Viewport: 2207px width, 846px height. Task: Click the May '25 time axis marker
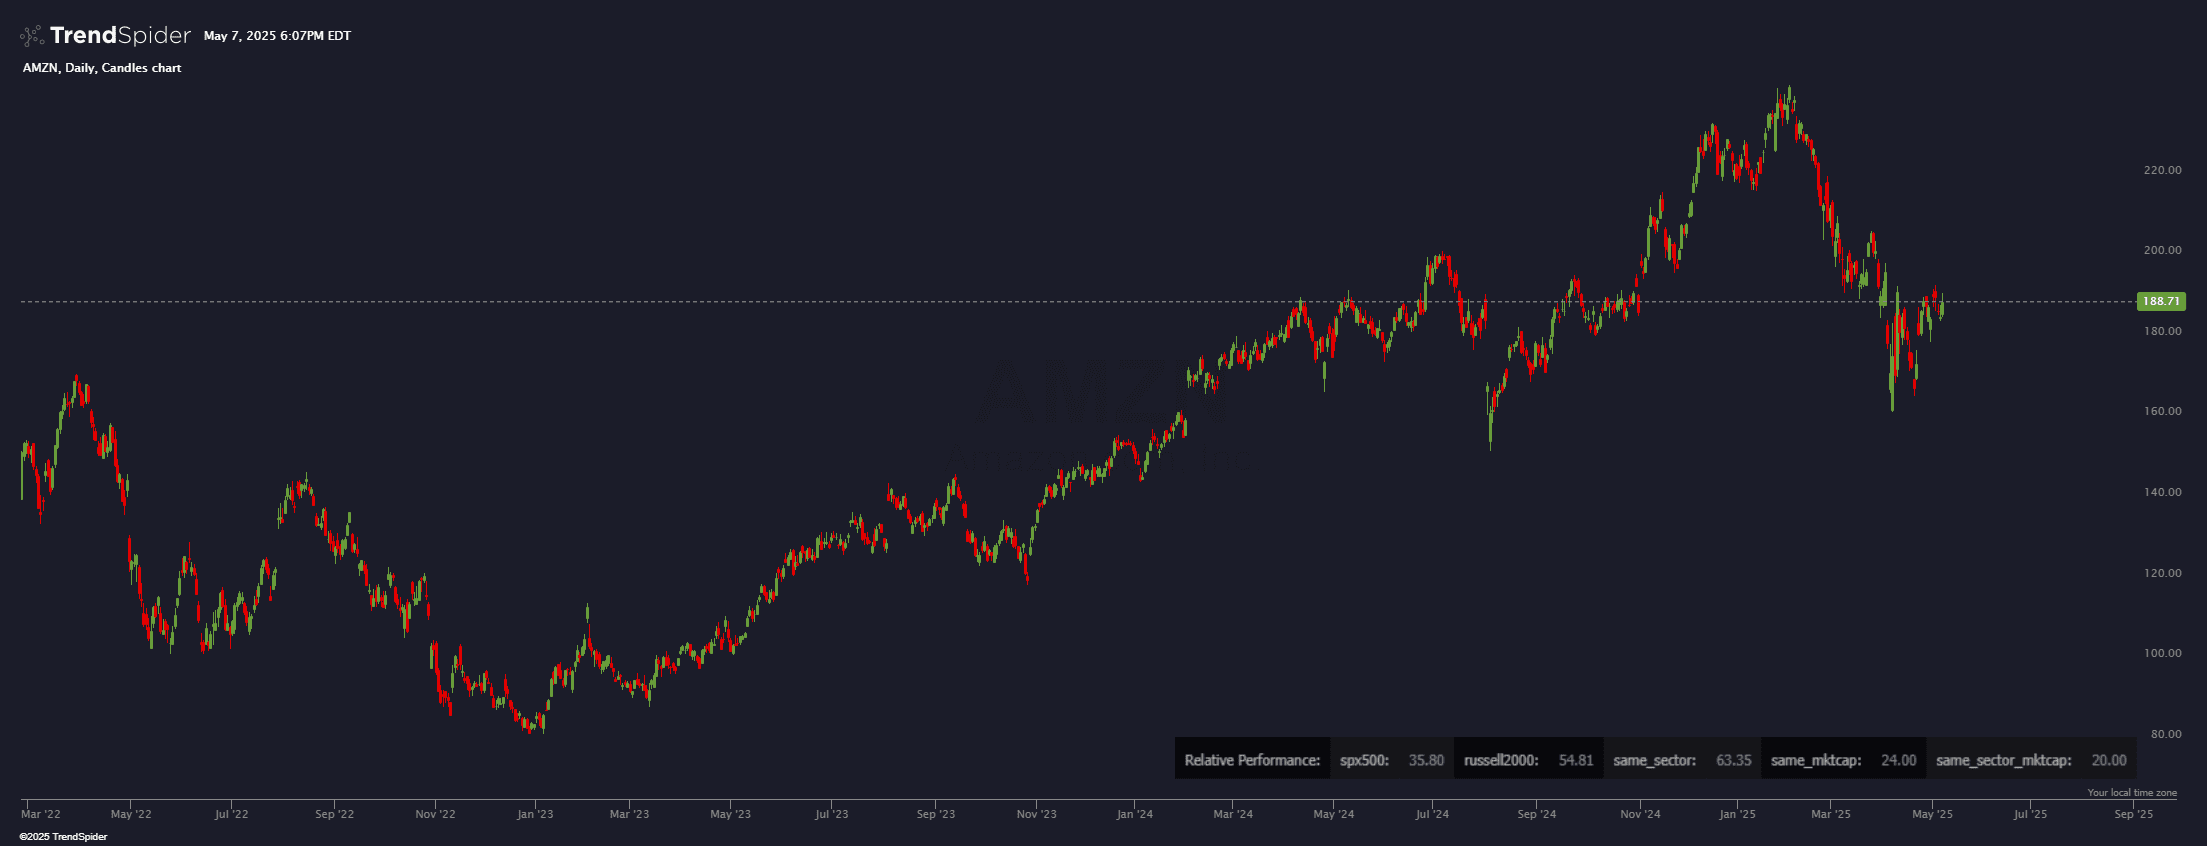pyautogui.click(x=1932, y=814)
